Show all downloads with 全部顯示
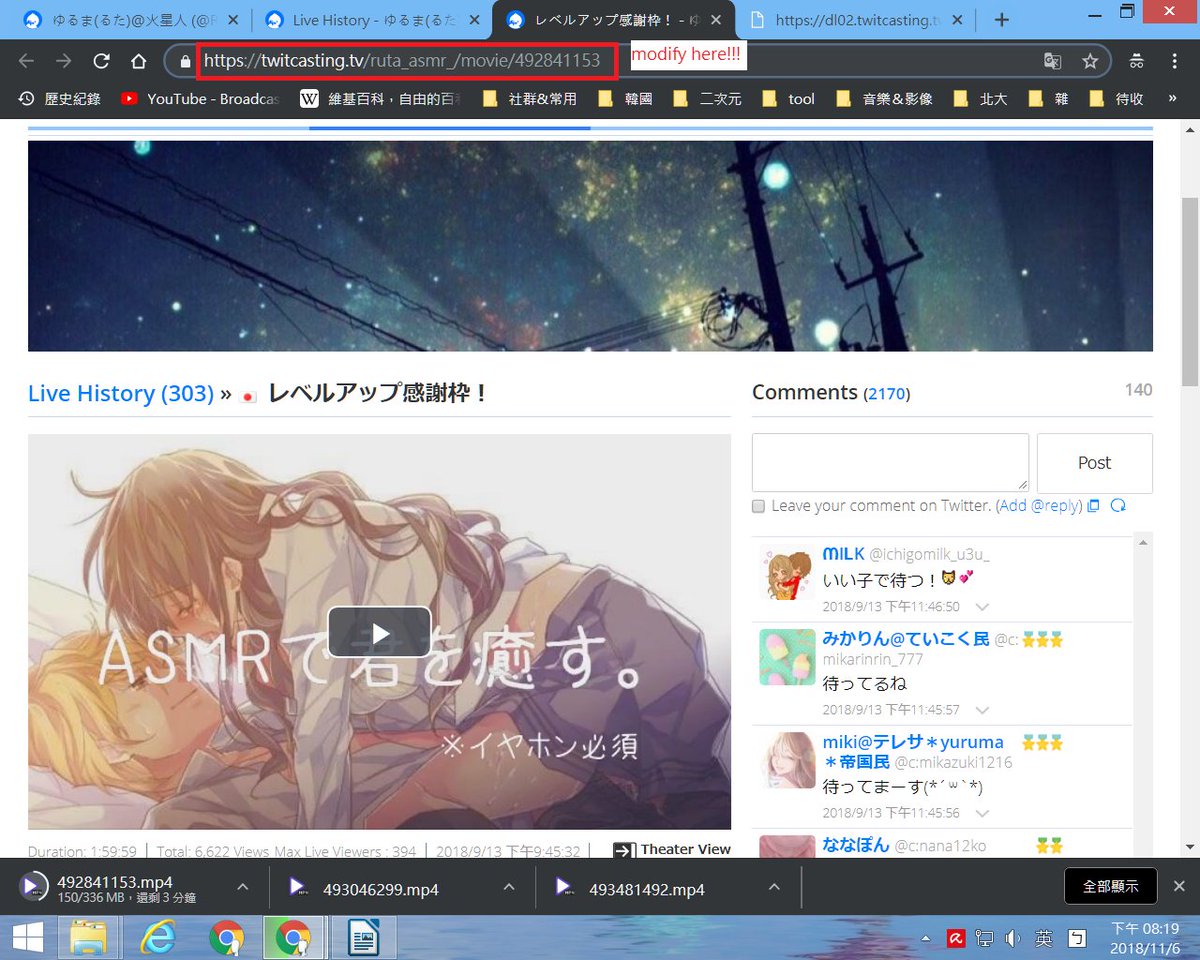 point(1111,887)
